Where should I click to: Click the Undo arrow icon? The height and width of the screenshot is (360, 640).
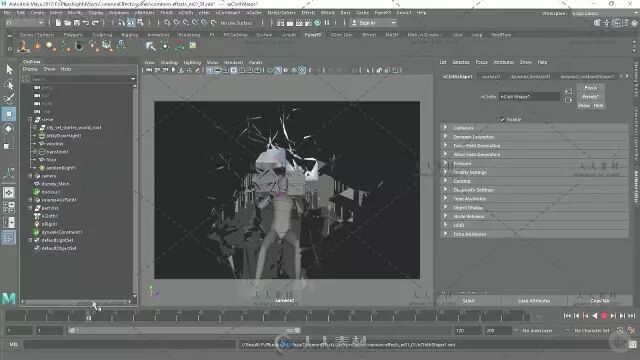[86, 23]
